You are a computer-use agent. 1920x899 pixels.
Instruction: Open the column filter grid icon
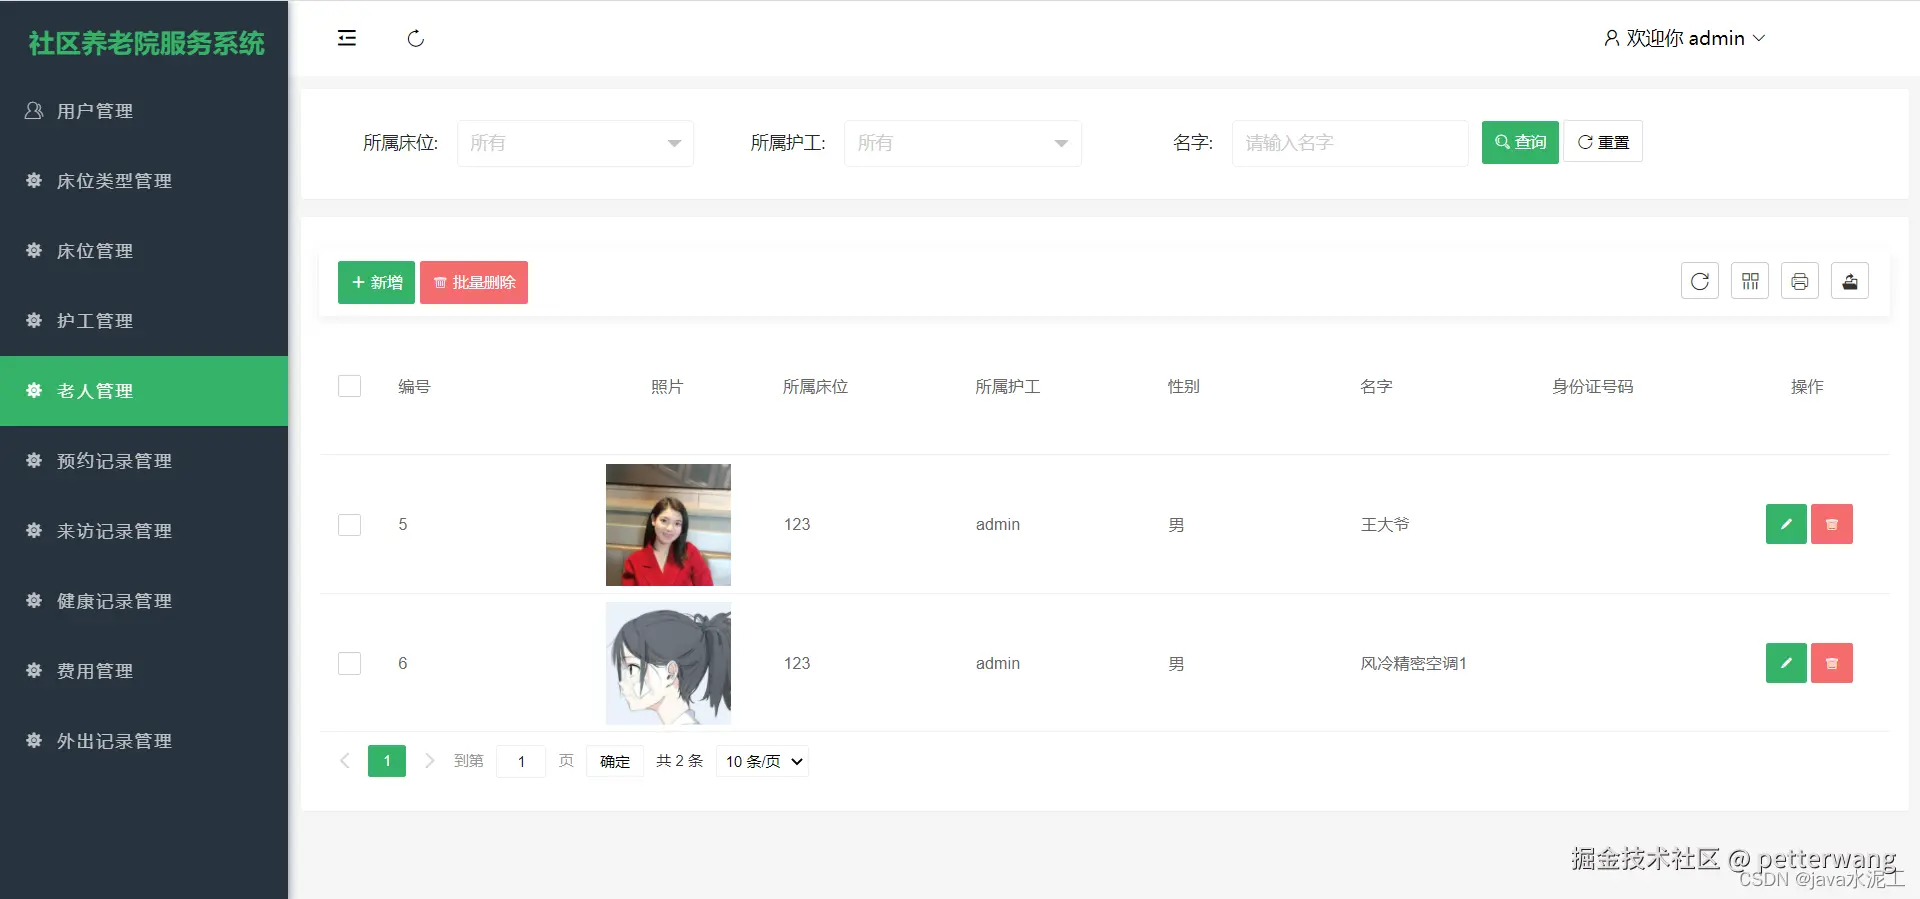coord(1750,281)
